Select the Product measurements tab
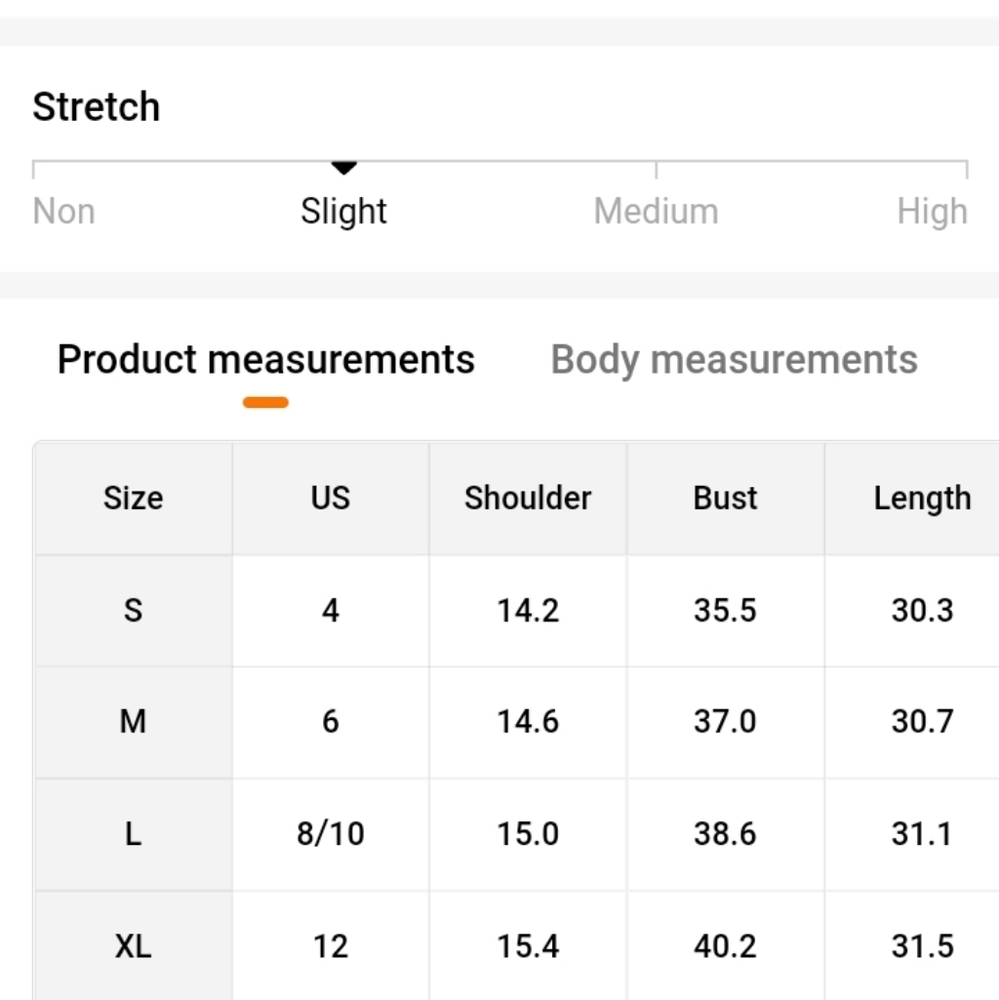 [x=266, y=359]
